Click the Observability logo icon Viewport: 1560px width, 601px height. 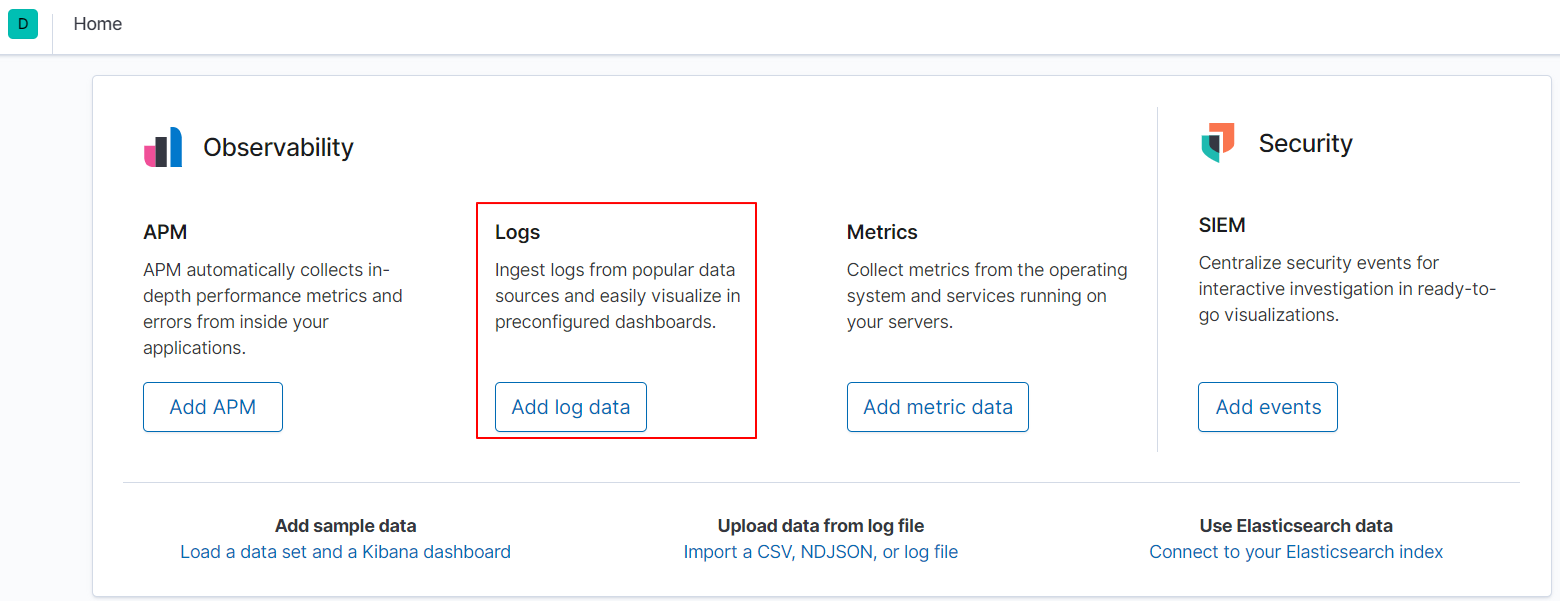click(x=163, y=147)
